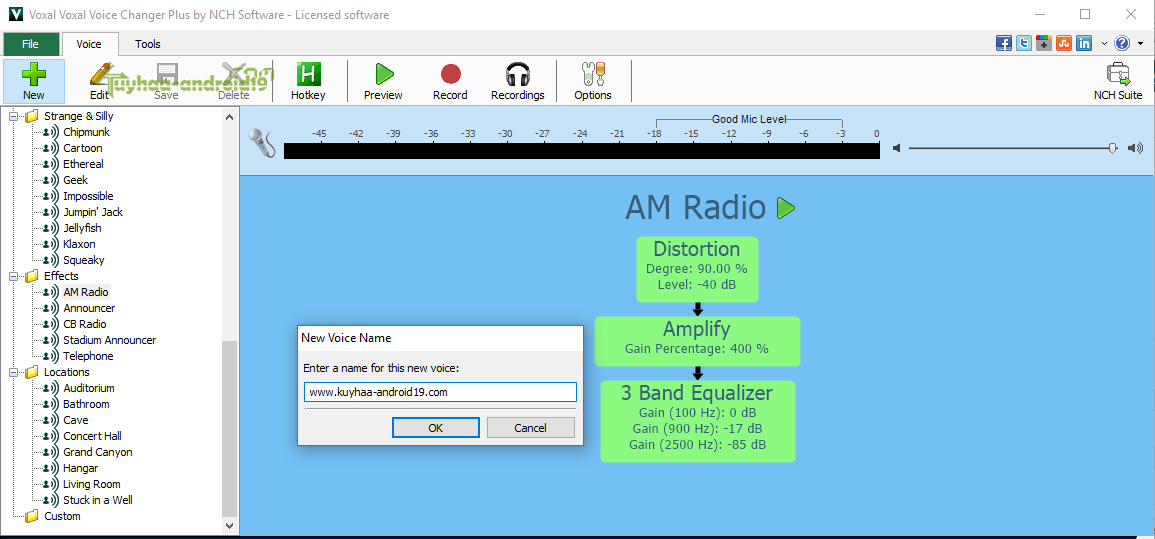This screenshot has width=1155, height=539.
Task: Click the Voxal V logo in title bar
Action: pos(14,15)
